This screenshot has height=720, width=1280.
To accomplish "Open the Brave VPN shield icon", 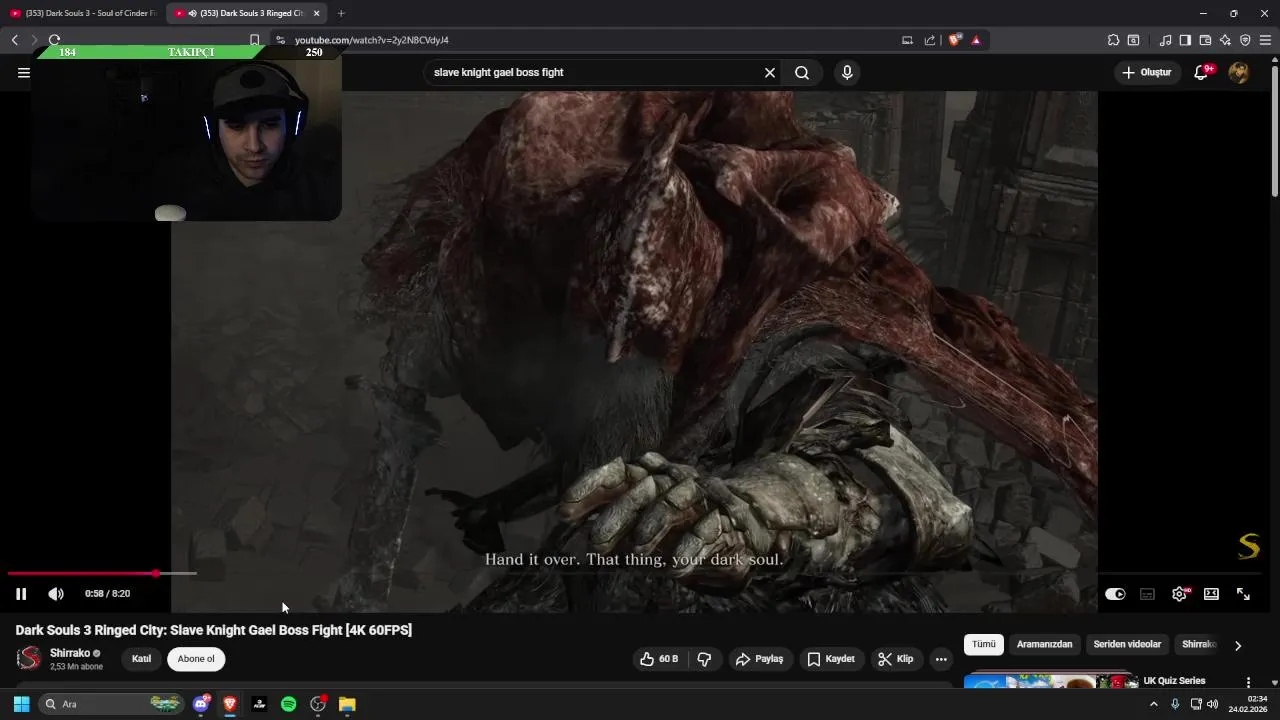I will pyautogui.click(x=1245, y=40).
